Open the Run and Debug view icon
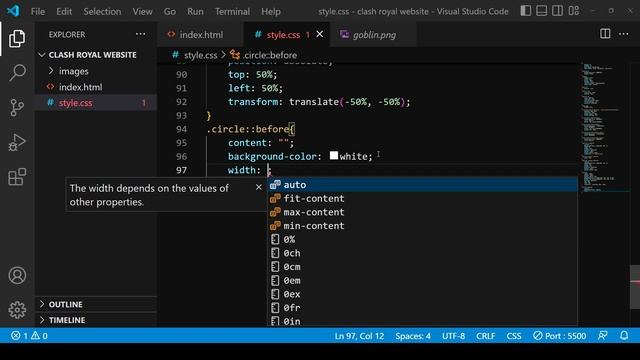Image resolution: width=640 pixels, height=360 pixels. click(17, 142)
